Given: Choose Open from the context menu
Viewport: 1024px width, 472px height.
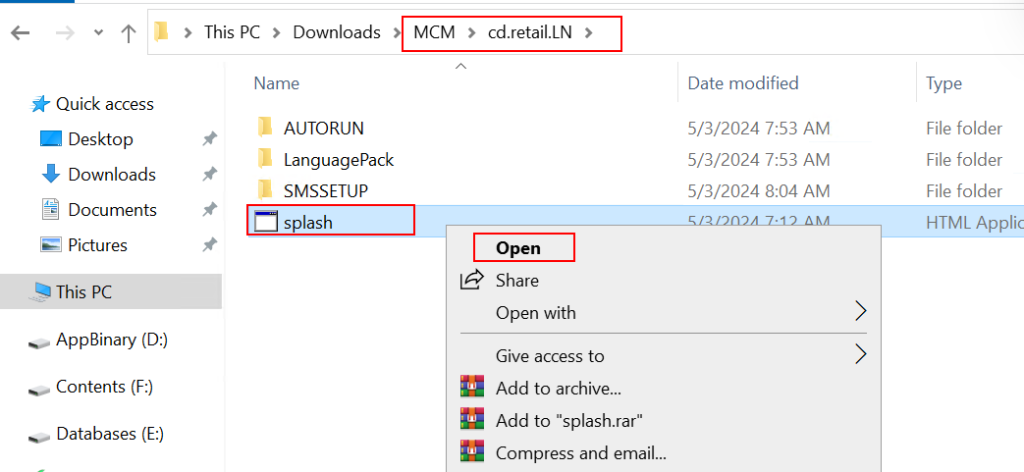Looking at the screenshot, I should pos(518,248).
